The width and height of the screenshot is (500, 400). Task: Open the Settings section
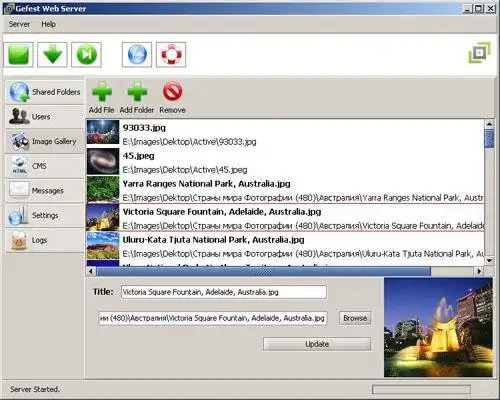45,215
